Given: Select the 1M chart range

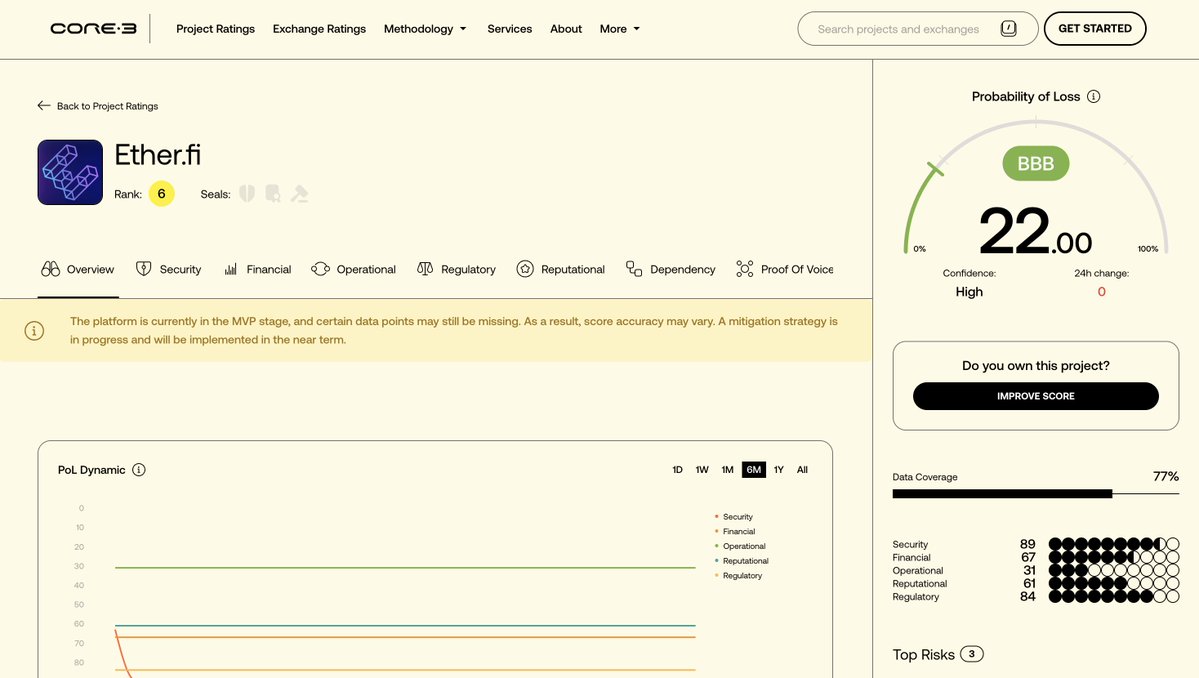Looking at the screenshot, I should tap(727, 469).
